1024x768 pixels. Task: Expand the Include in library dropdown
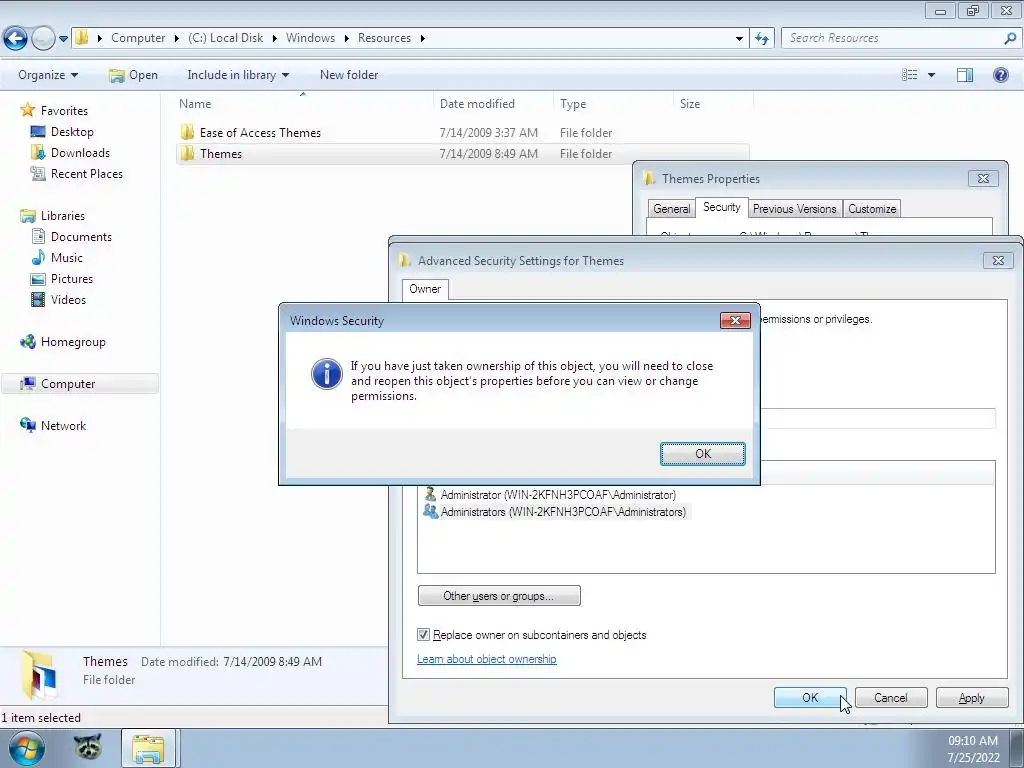[x=238, y=75]
